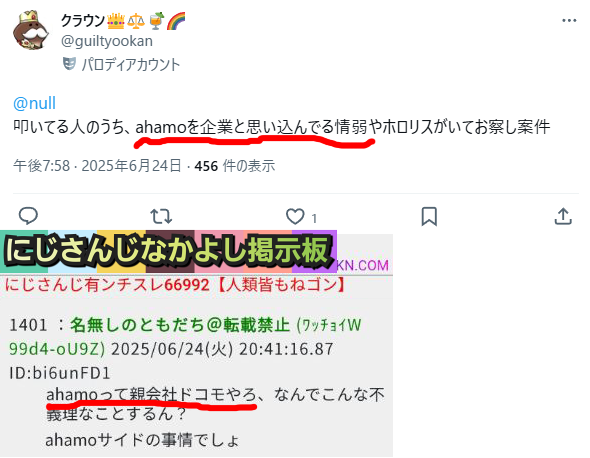Click the poster name 名無しのともだち@転載禁止
The height and width of the screenshot is (458, 590).
pyautogui.click(x=180, y=325)
